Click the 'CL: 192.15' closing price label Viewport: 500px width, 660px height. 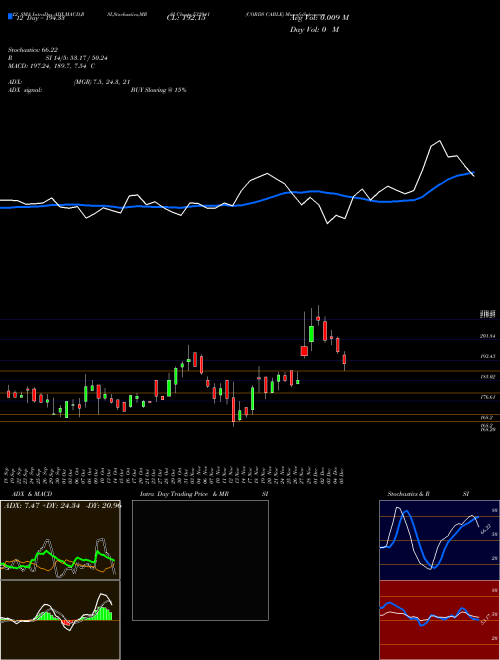186,19
